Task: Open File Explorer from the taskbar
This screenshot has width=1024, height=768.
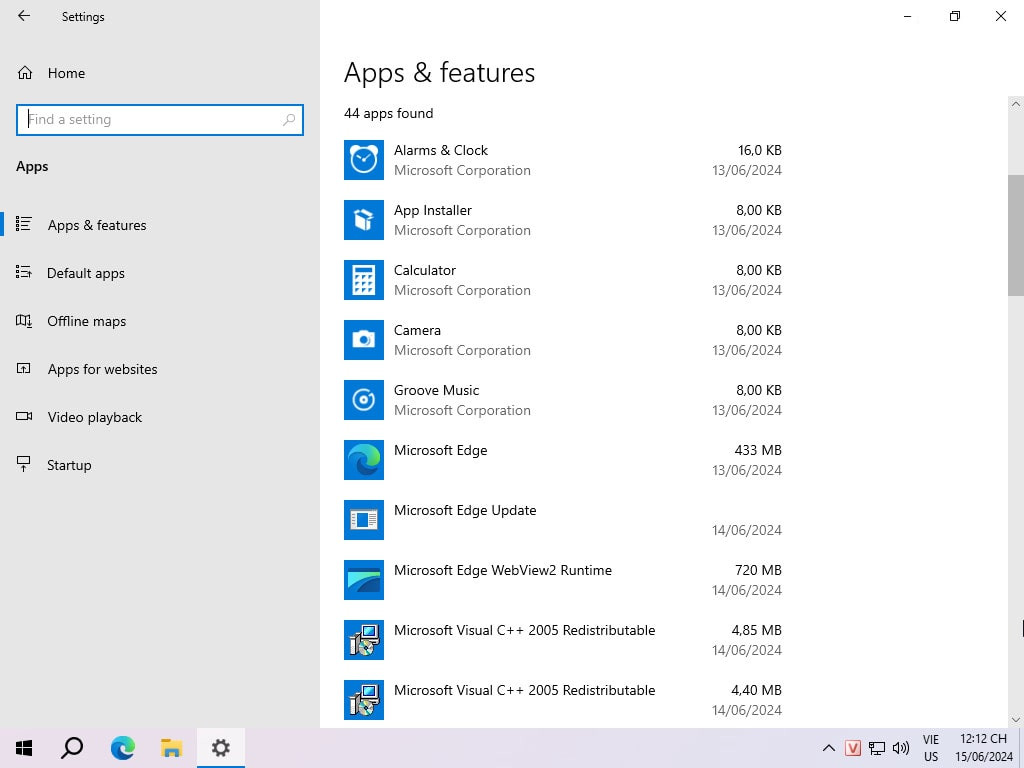Action: (x=171, y=748)
